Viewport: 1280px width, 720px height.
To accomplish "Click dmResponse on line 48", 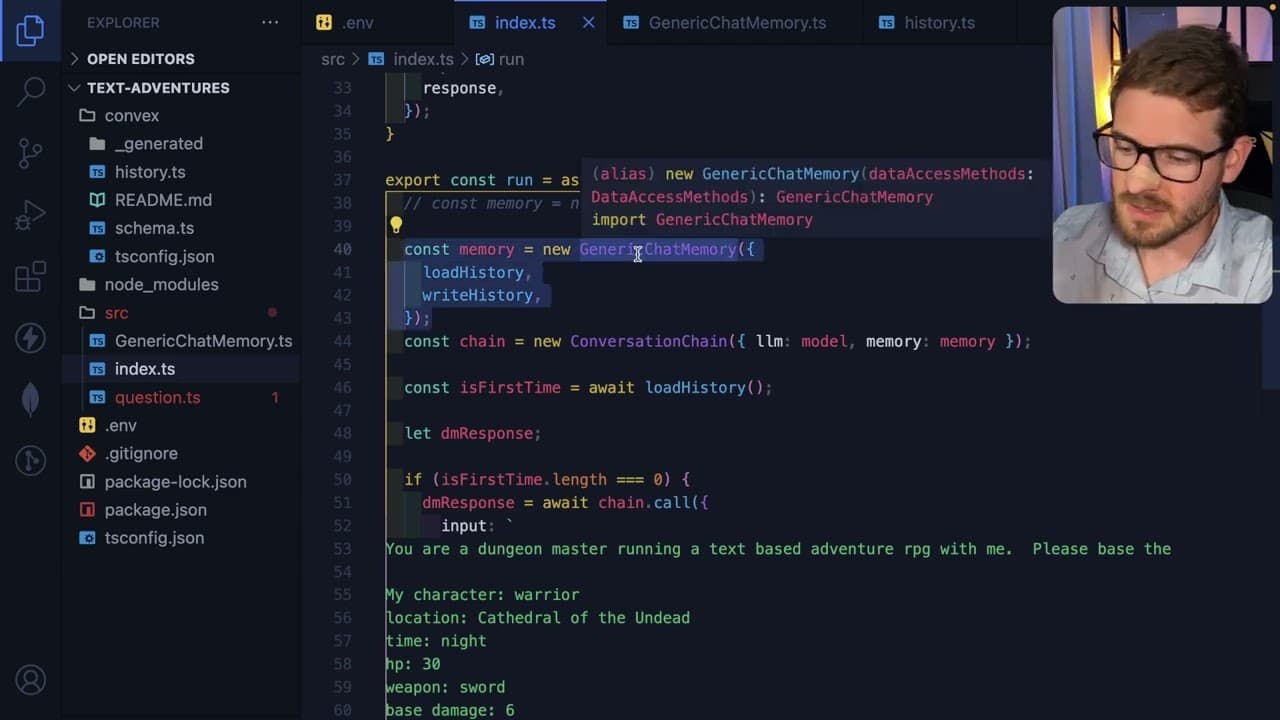I will coord(486,433).
